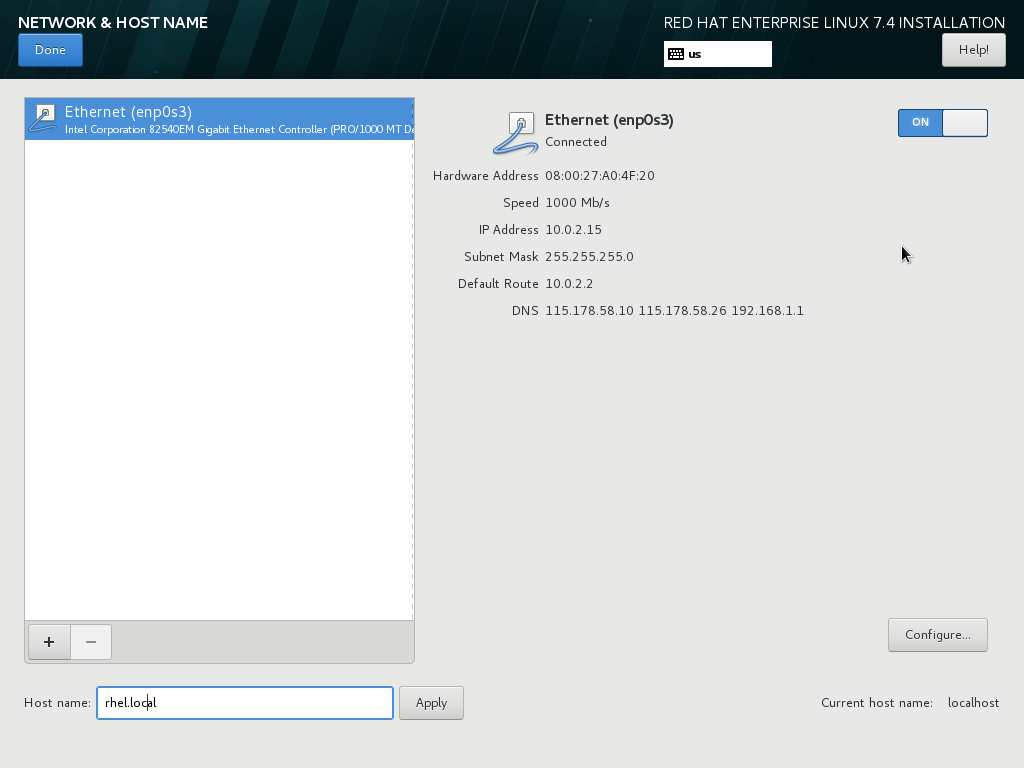Viewport: 1024px width, 768px height.
Task: Apply the host name
Action: (x=431, y=703)
